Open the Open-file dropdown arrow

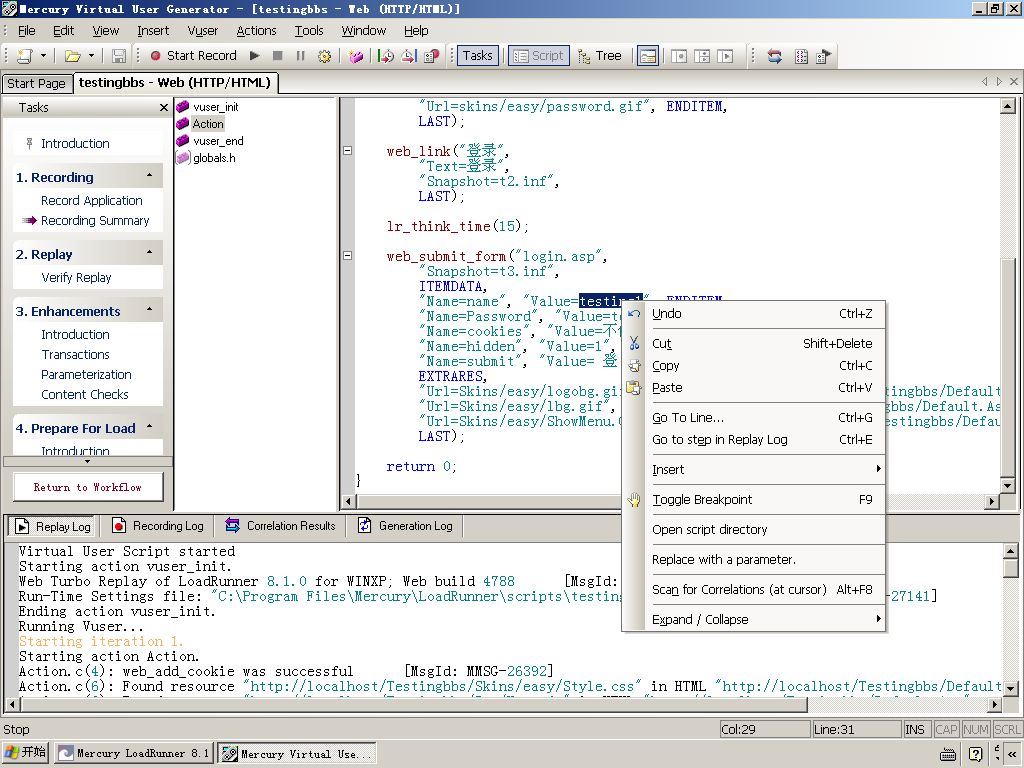(91, 56)
